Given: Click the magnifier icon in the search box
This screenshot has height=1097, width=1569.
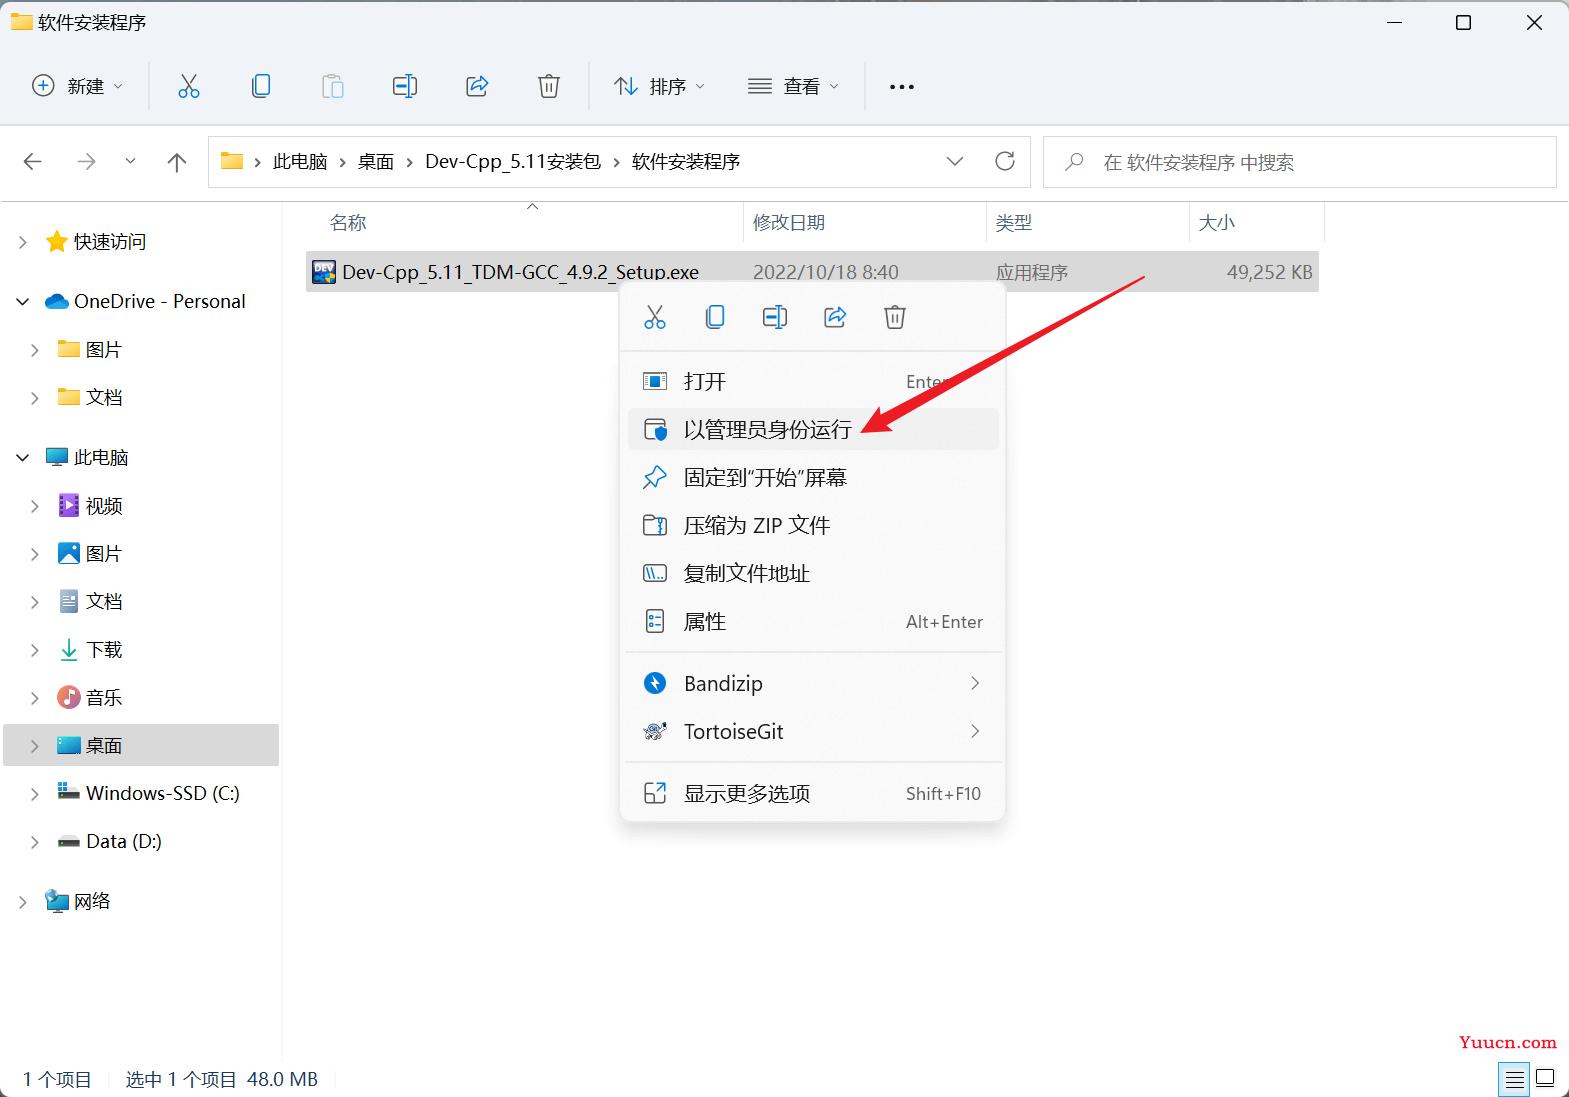Looking at the screenshot, I should coord(1074,161).
